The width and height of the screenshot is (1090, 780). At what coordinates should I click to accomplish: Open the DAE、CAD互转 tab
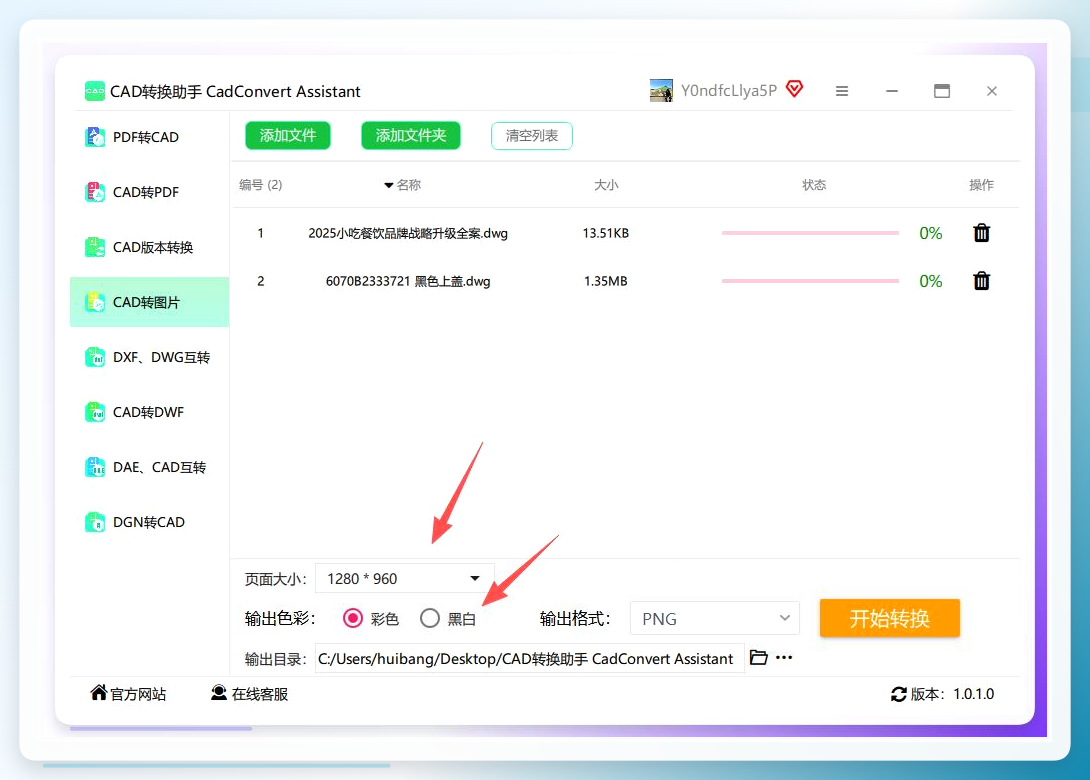149,467
